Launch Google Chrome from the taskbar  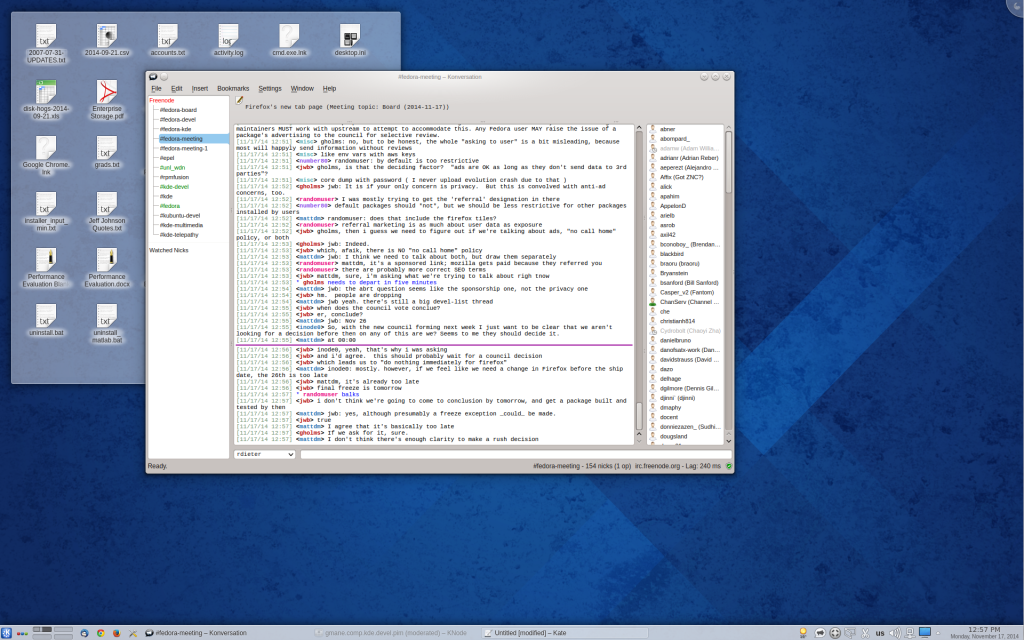tap(100, 633)
